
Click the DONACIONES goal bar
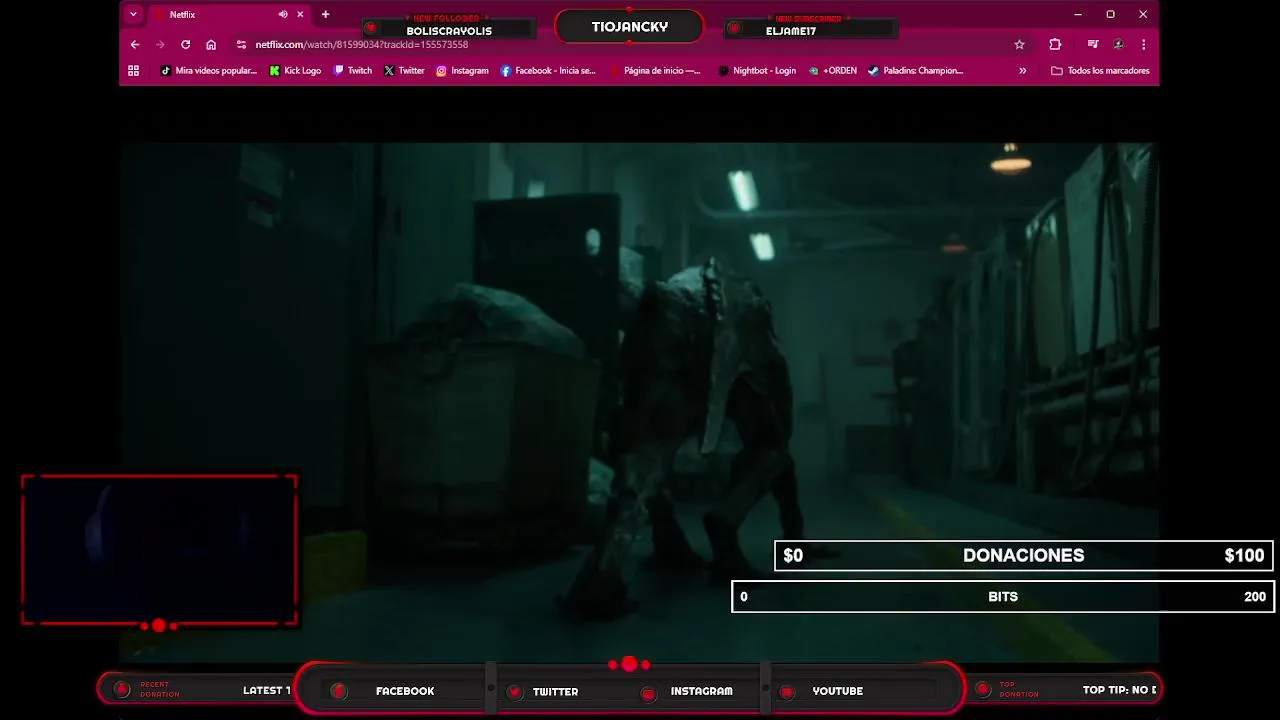[1024, 556]
